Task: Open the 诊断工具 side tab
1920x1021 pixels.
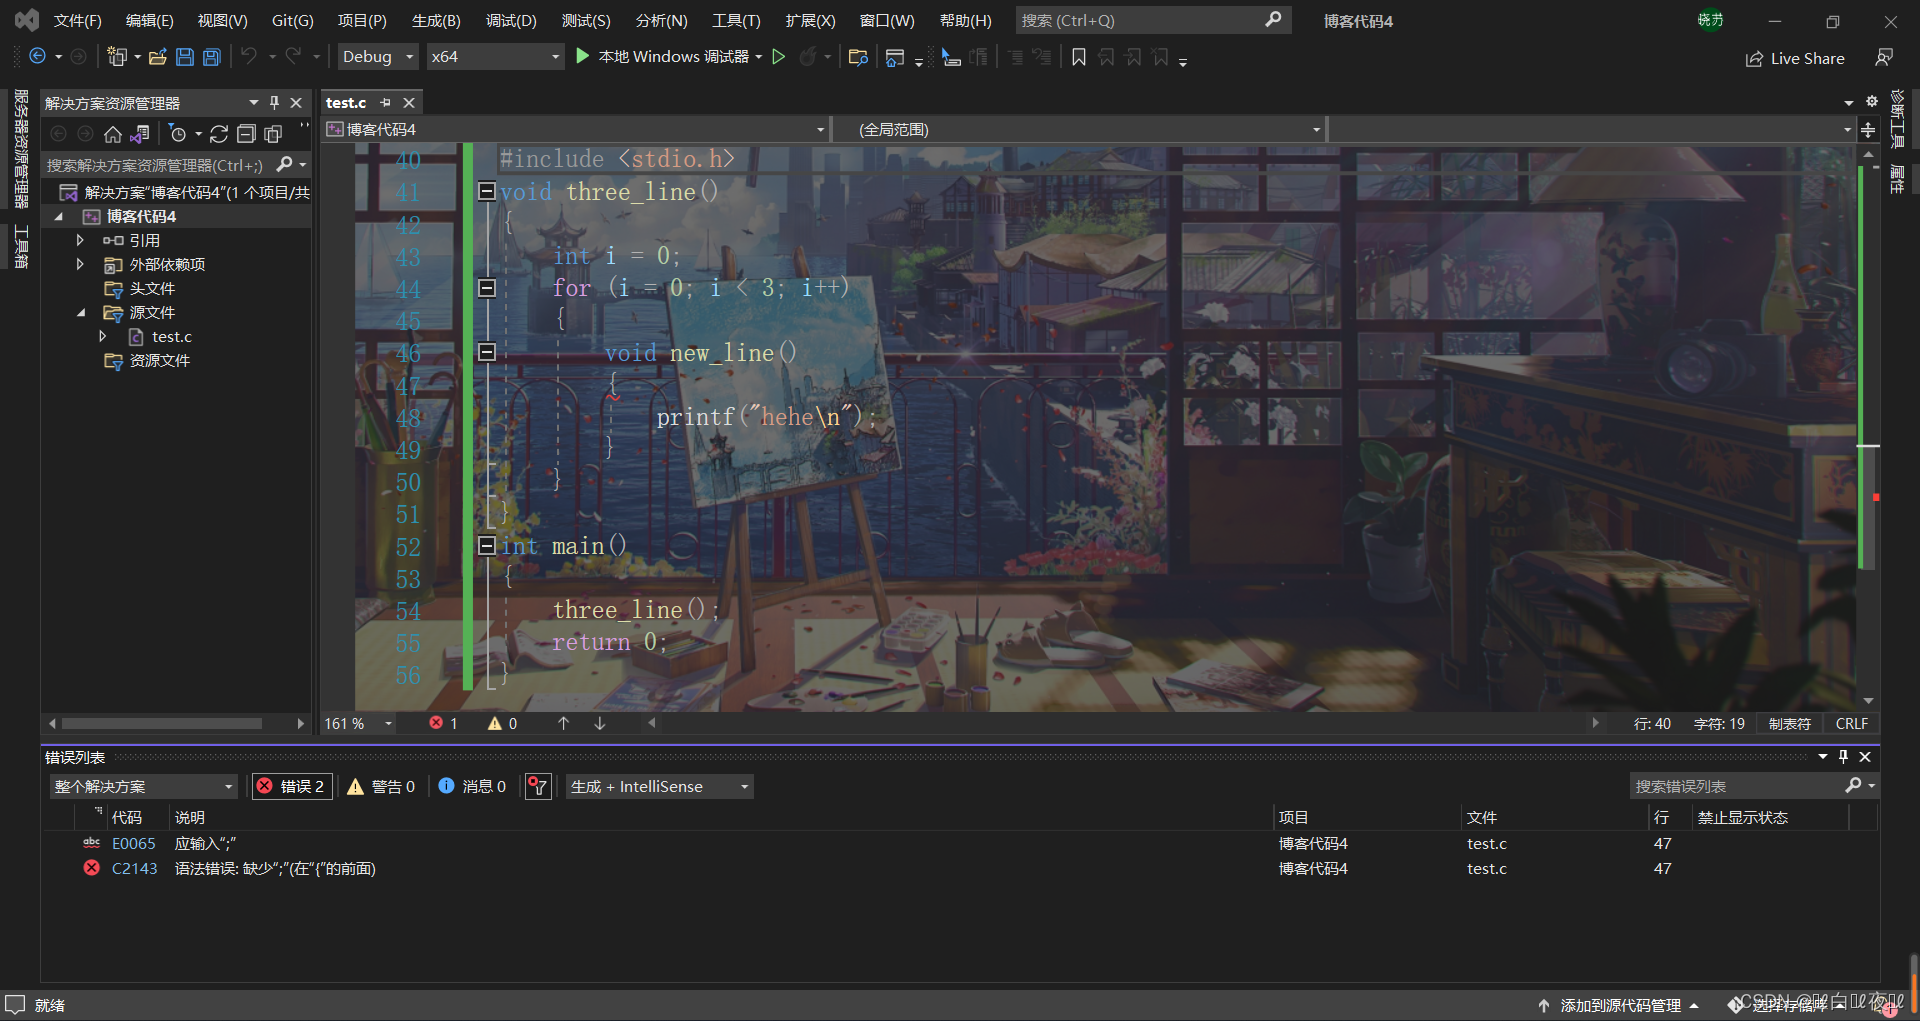Action: [1897, 118]
